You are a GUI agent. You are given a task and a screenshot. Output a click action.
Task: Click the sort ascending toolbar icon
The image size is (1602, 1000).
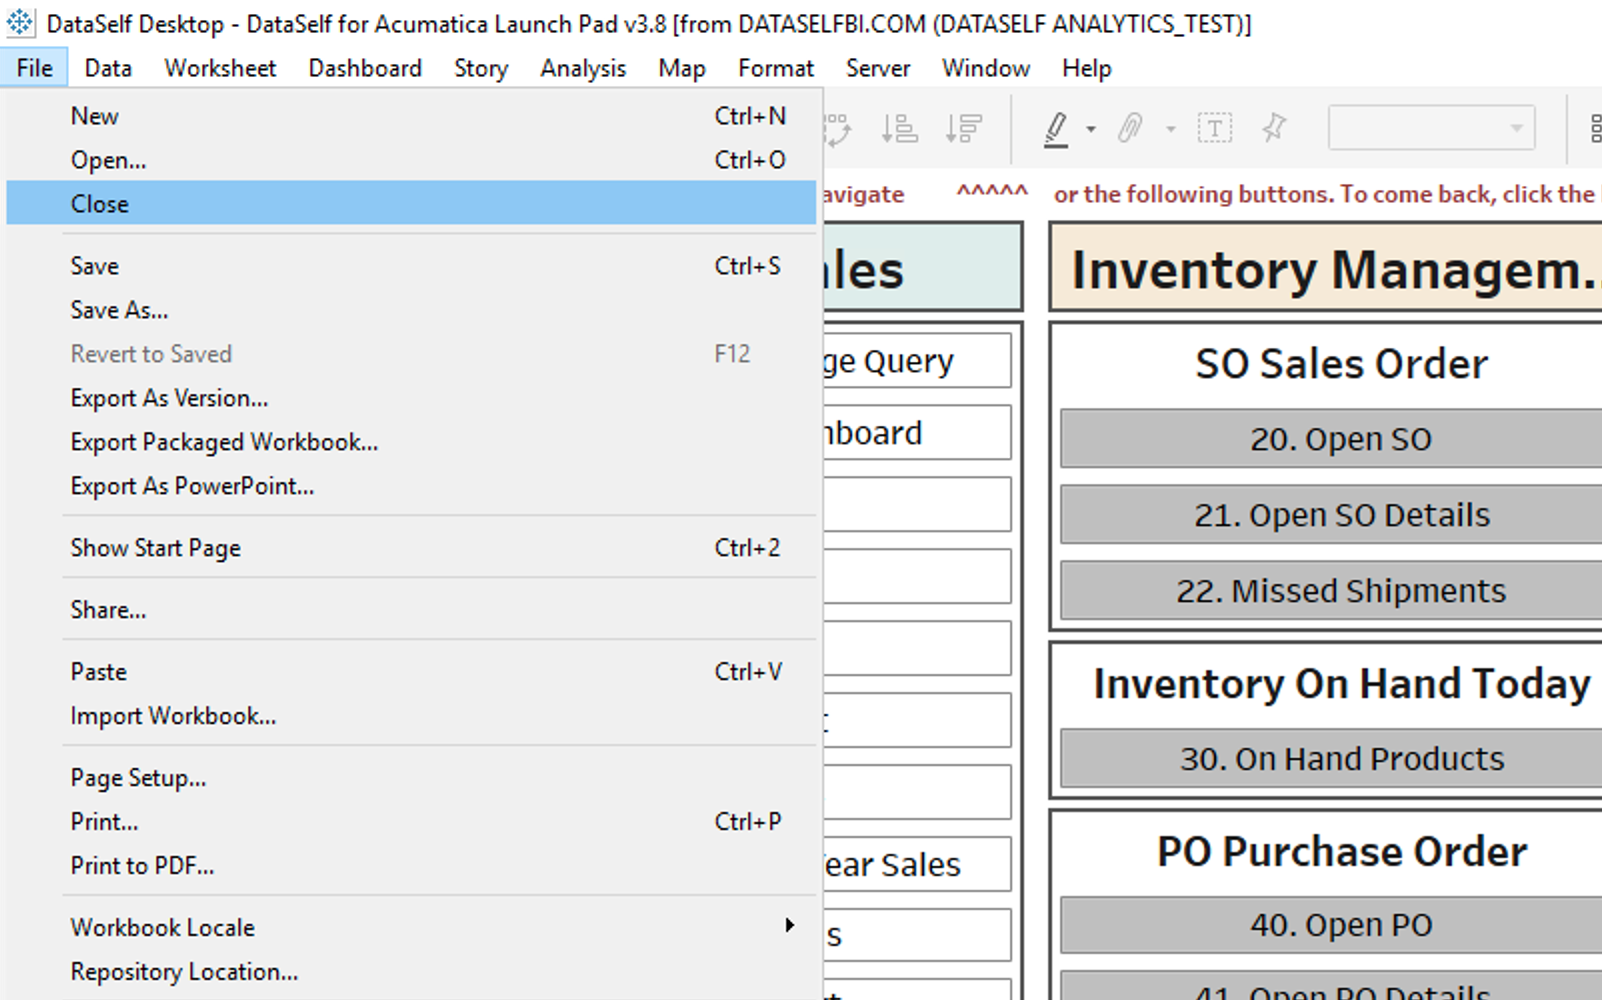click(x=899, y=128)
